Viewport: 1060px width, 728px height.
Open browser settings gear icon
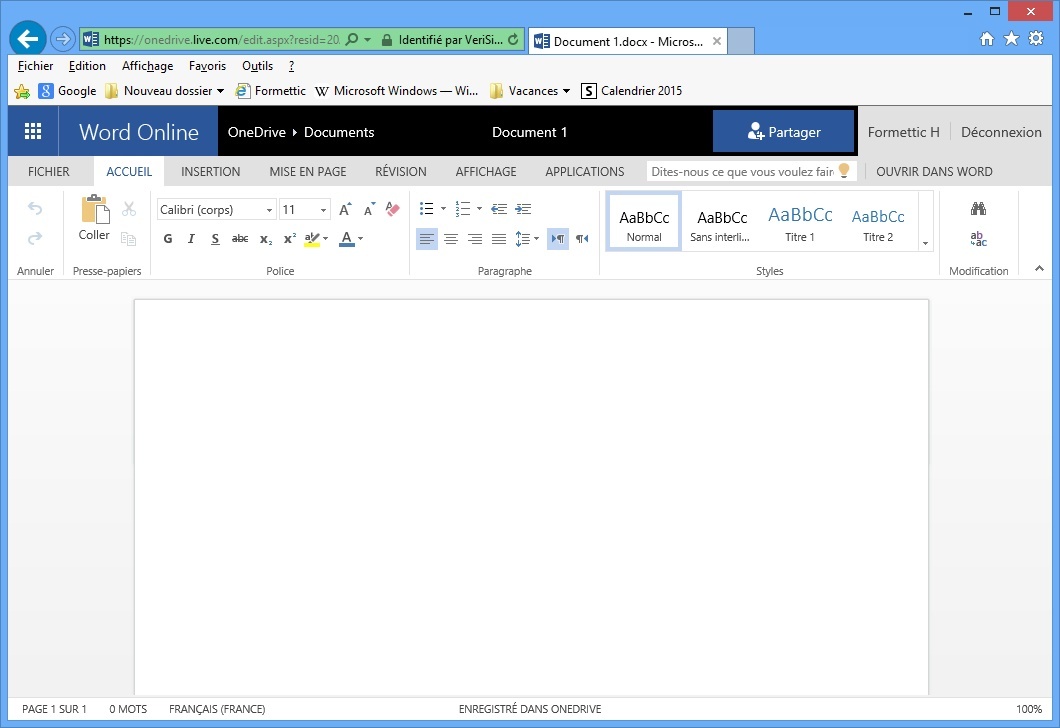[1036, 39]
